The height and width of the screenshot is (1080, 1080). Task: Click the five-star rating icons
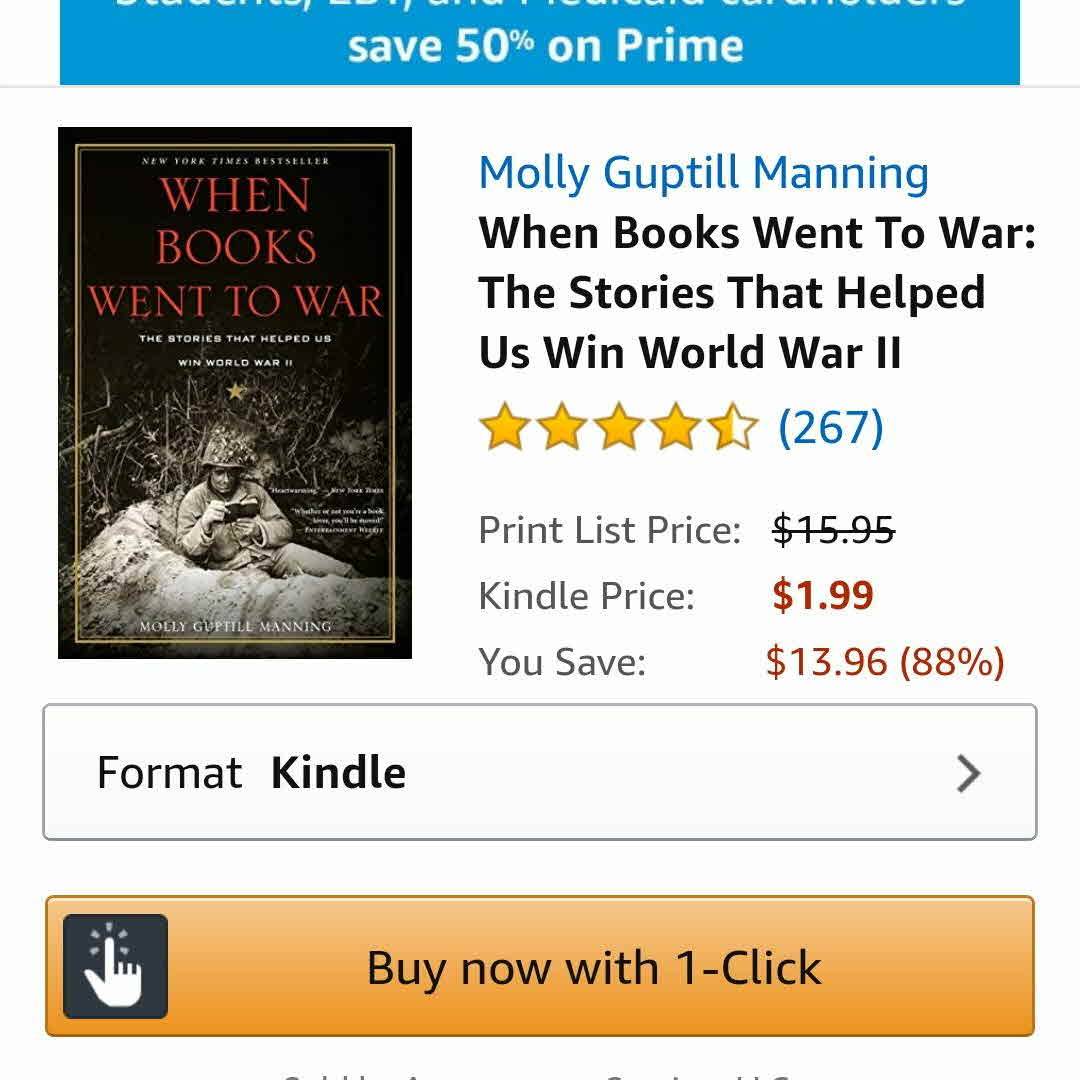(x=619, y=426)
